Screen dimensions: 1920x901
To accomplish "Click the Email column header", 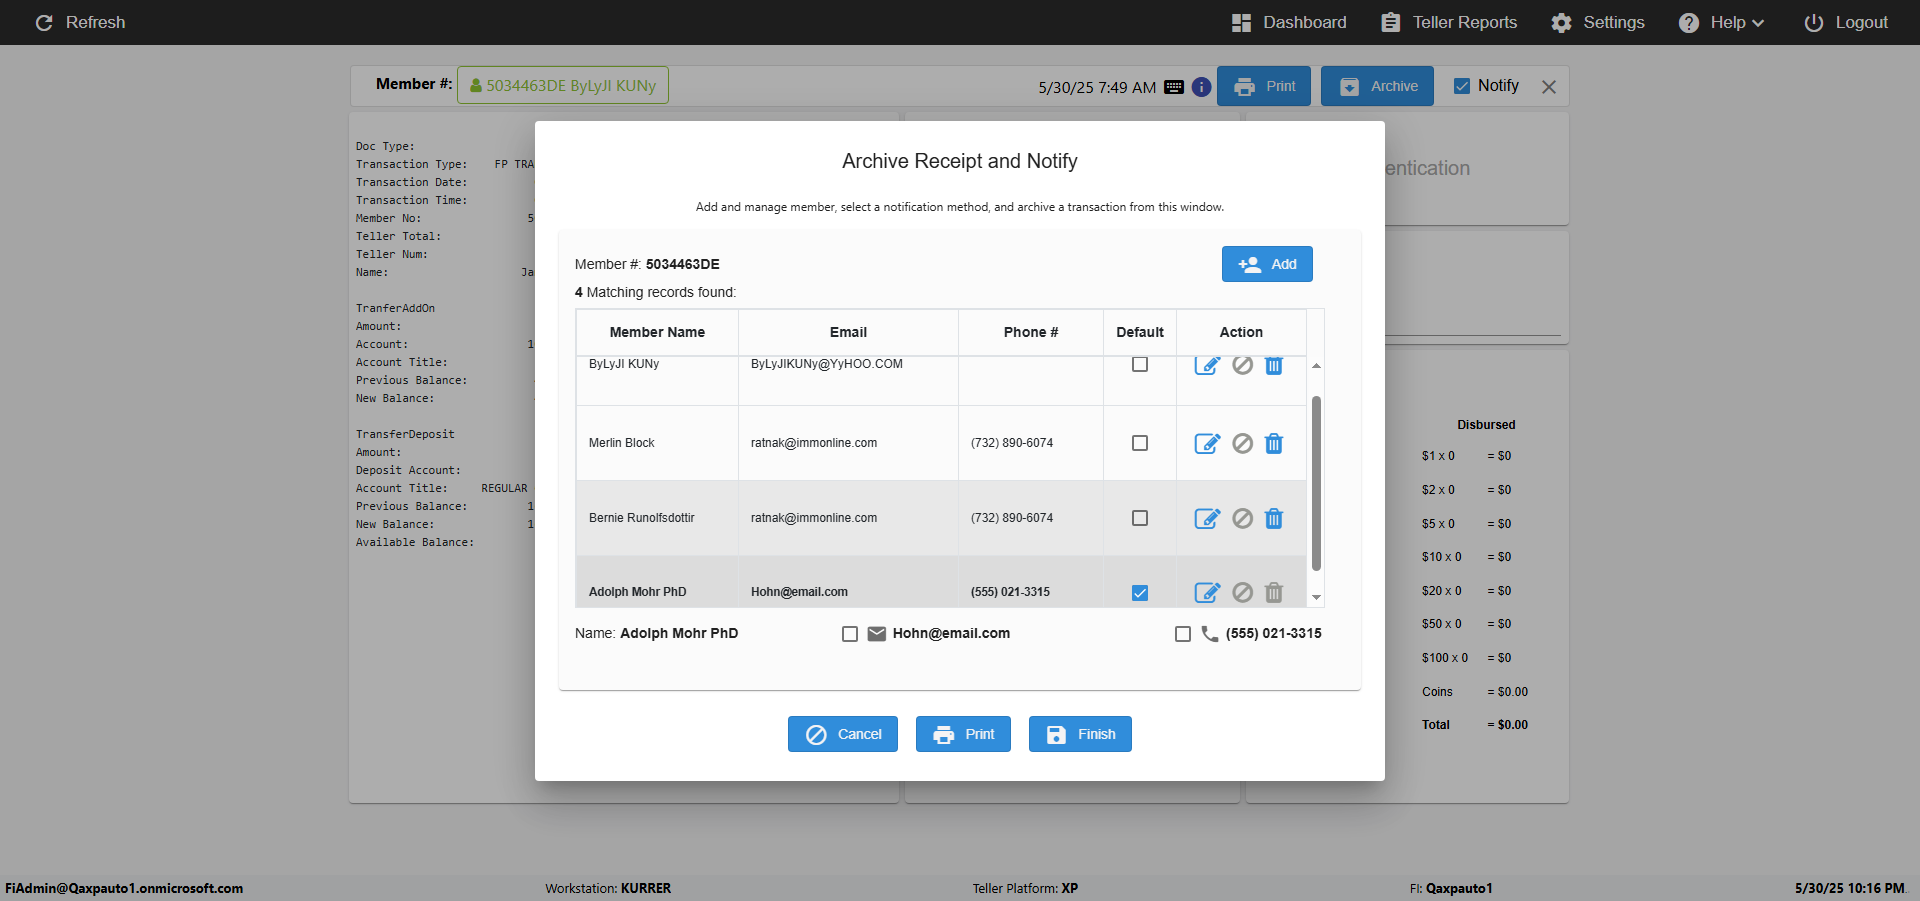I will [848, 332].
